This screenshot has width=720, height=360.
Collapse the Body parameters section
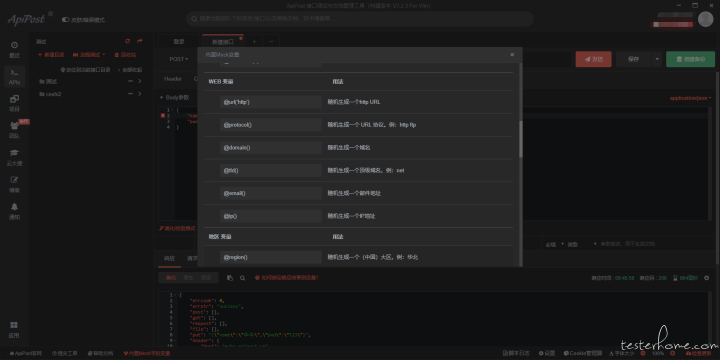[x=161, y=97]
